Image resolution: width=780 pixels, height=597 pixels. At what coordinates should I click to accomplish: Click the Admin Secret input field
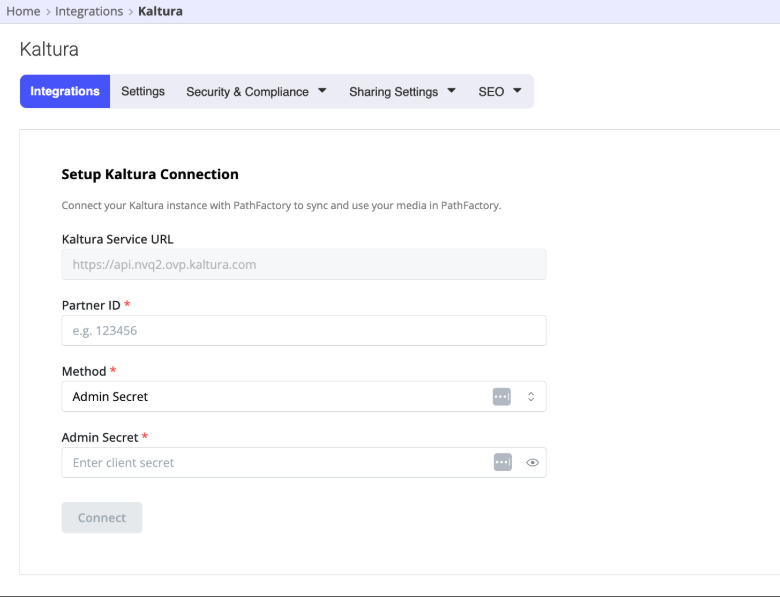(304, 463)
